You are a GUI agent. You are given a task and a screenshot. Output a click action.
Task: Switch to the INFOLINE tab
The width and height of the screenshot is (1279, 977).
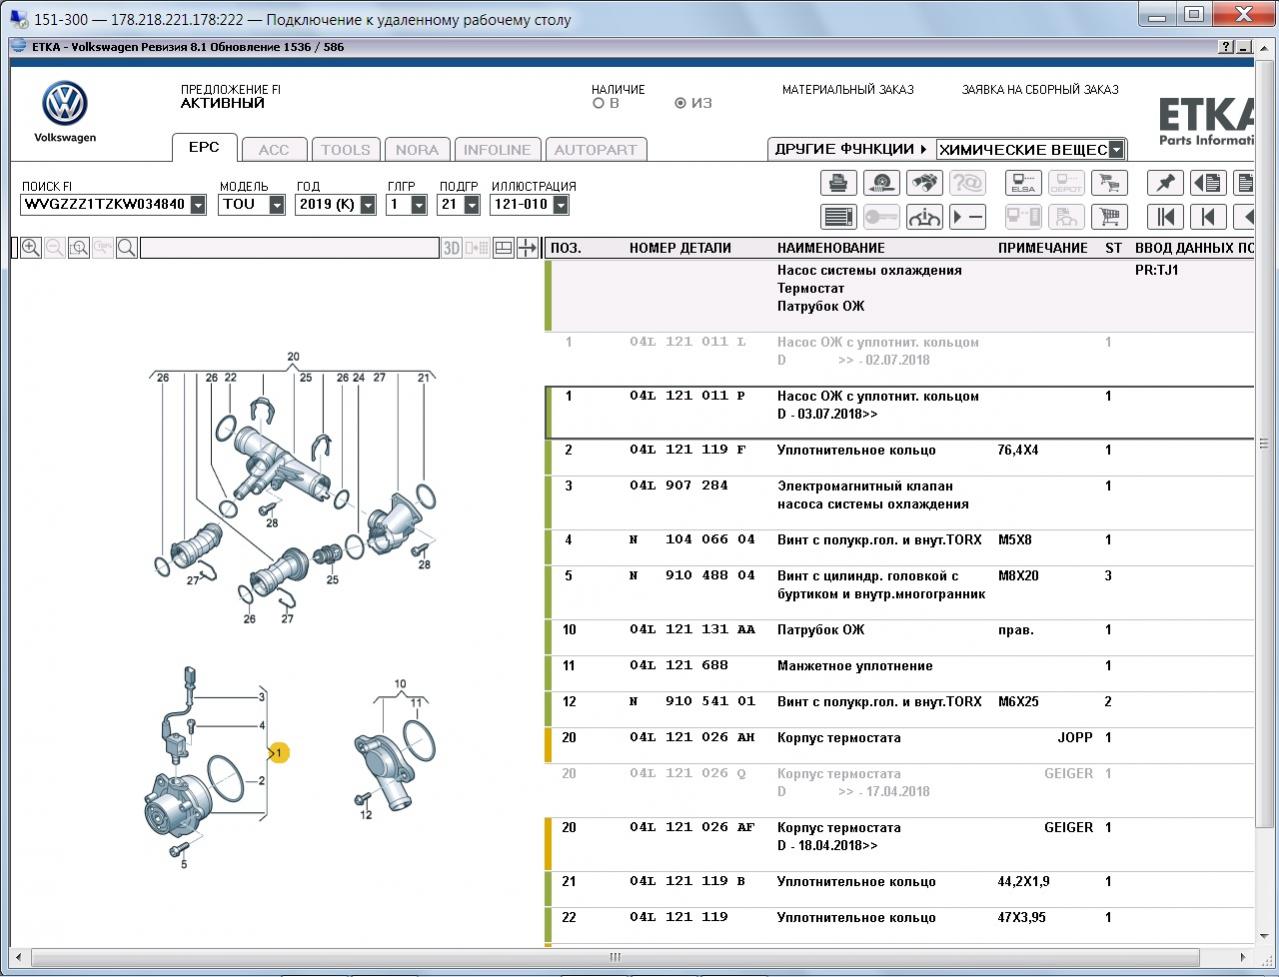pos(497,150)
